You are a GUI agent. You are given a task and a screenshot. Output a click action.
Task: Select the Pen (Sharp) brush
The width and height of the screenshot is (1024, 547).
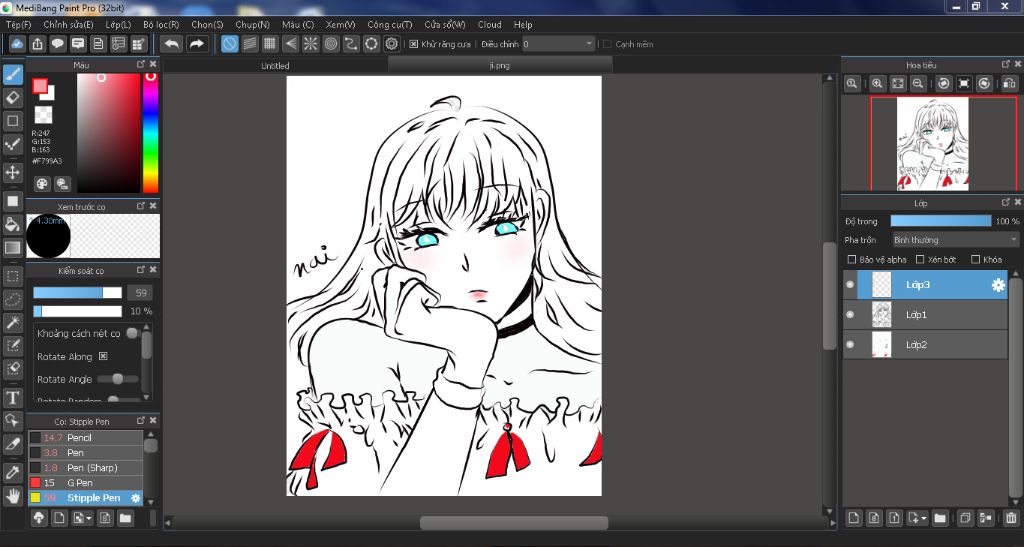click(x=86, y=467)
